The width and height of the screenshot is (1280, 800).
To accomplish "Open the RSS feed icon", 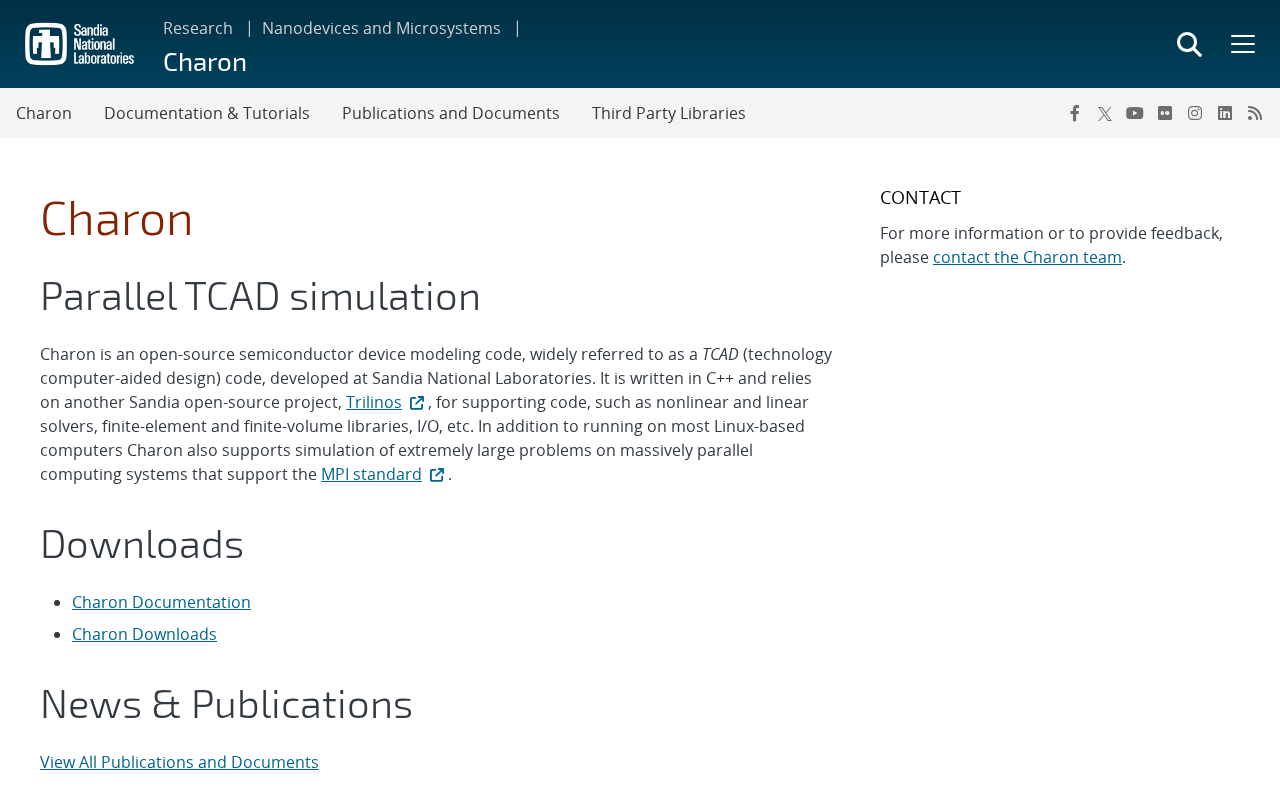I will [x=1255, y=113].
